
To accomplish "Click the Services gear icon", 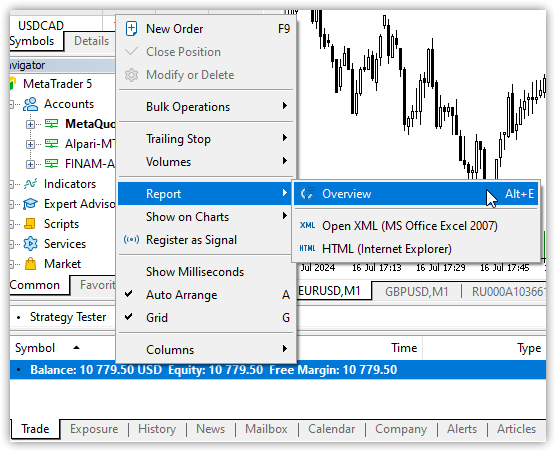I will [x=30, y=244].
